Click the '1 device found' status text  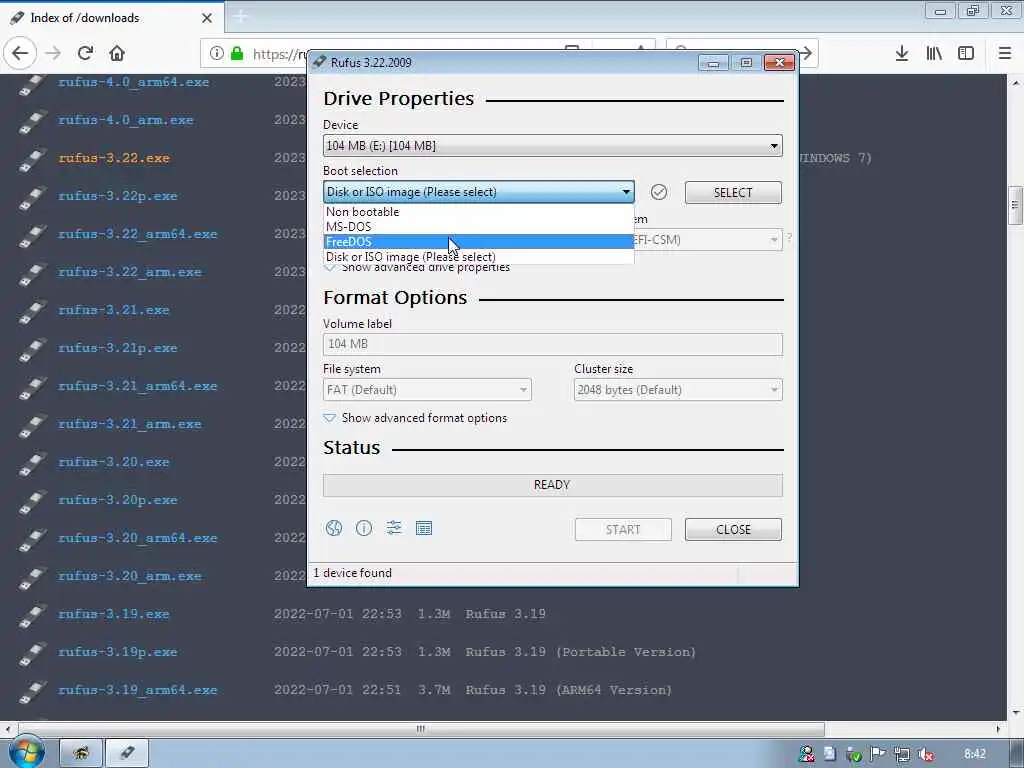(353, 573)
